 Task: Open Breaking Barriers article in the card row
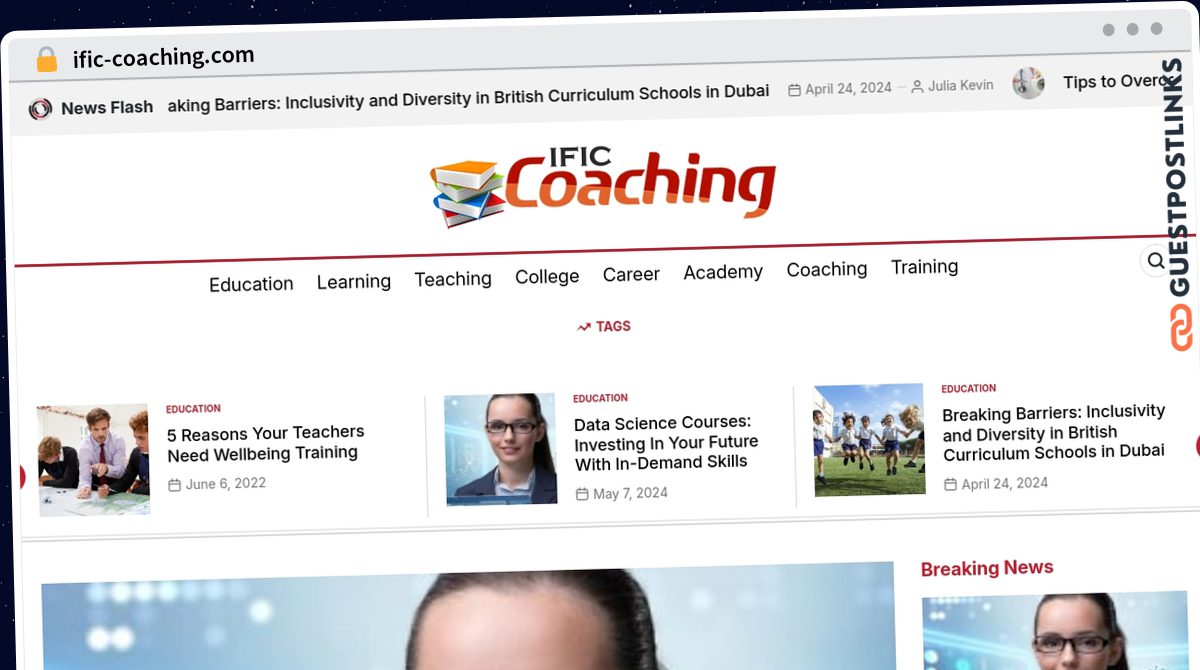pos(1054,432)
